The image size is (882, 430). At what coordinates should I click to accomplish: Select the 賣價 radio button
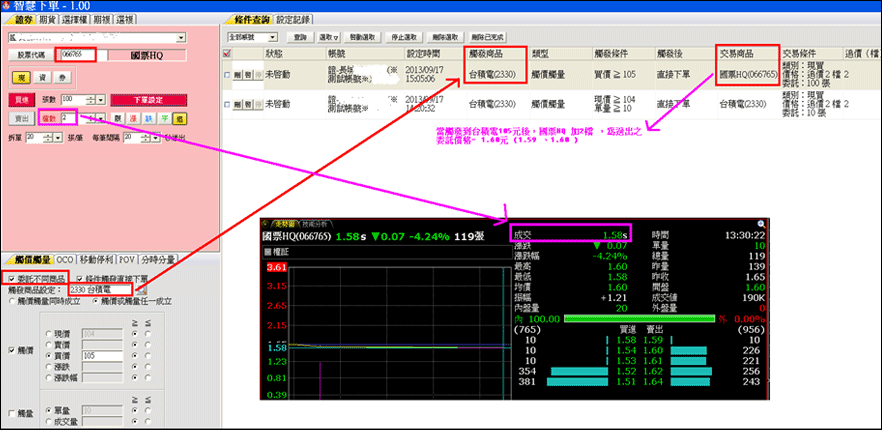[48, 344]
